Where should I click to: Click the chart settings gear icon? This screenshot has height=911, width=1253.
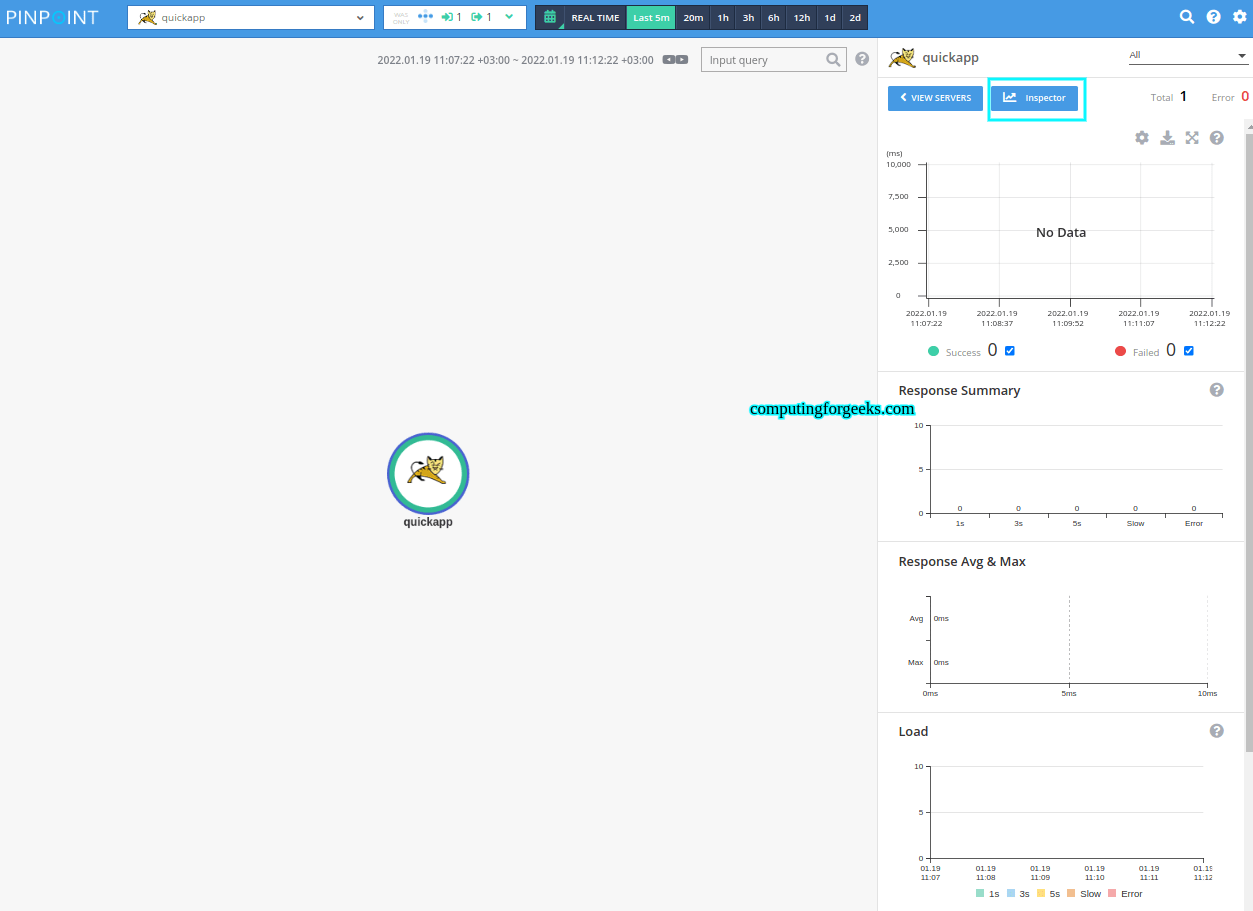pos(1141,138)
